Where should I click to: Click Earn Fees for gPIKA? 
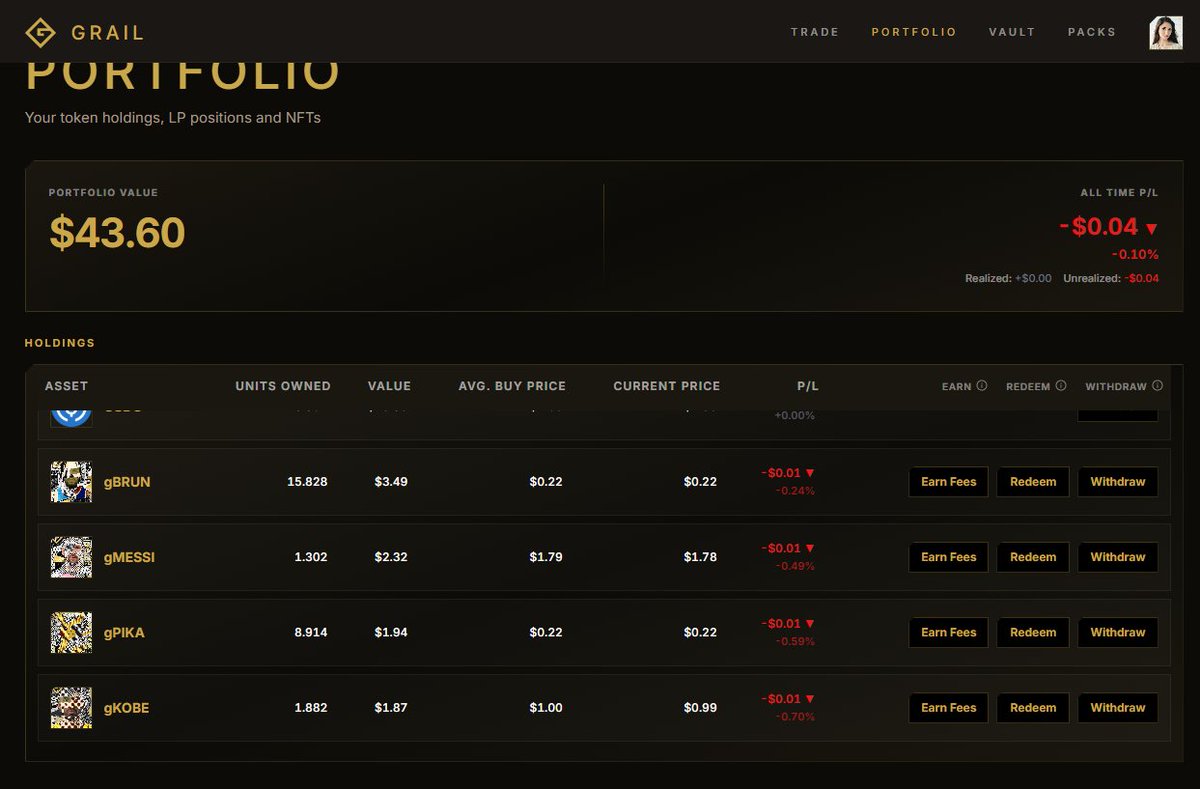(x=948, y=632)
